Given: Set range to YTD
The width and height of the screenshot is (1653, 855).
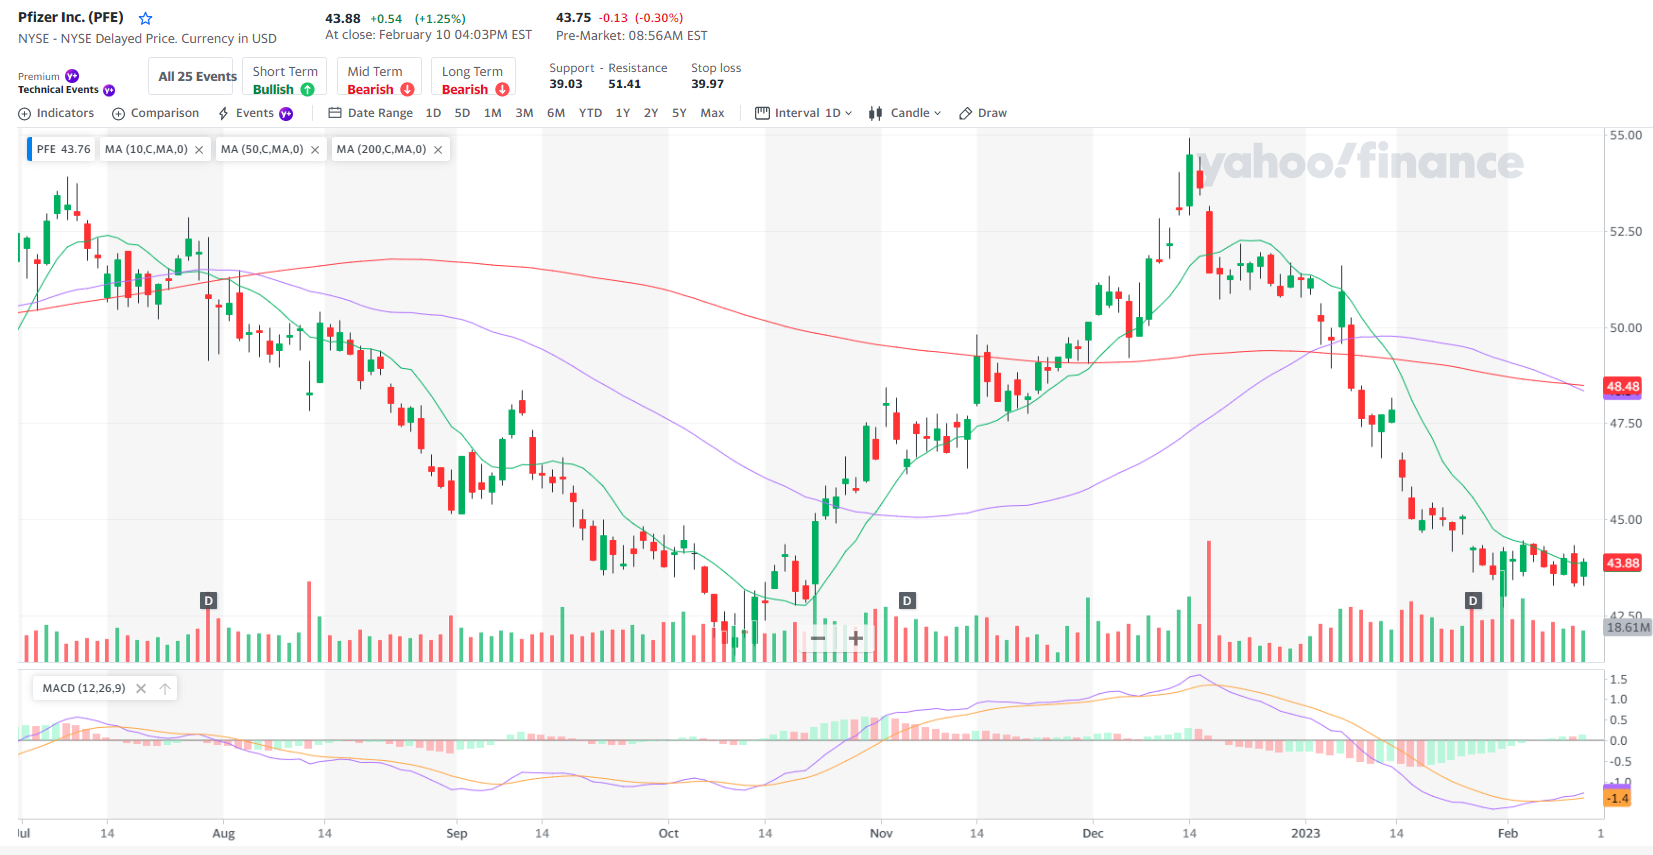Looking at the screenshot, I should pyautogui.click(x=590, y=113).
